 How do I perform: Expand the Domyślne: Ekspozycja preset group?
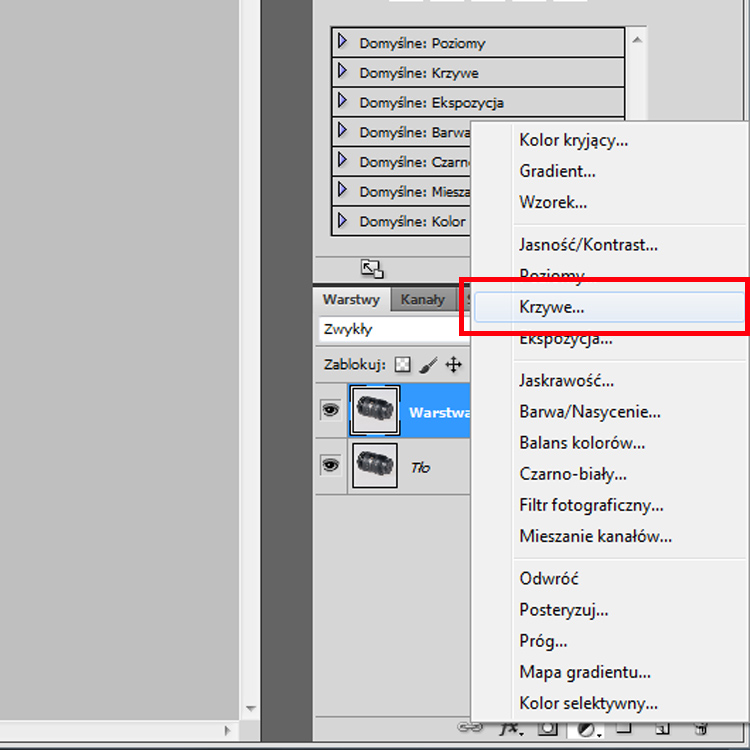point(343,101)
